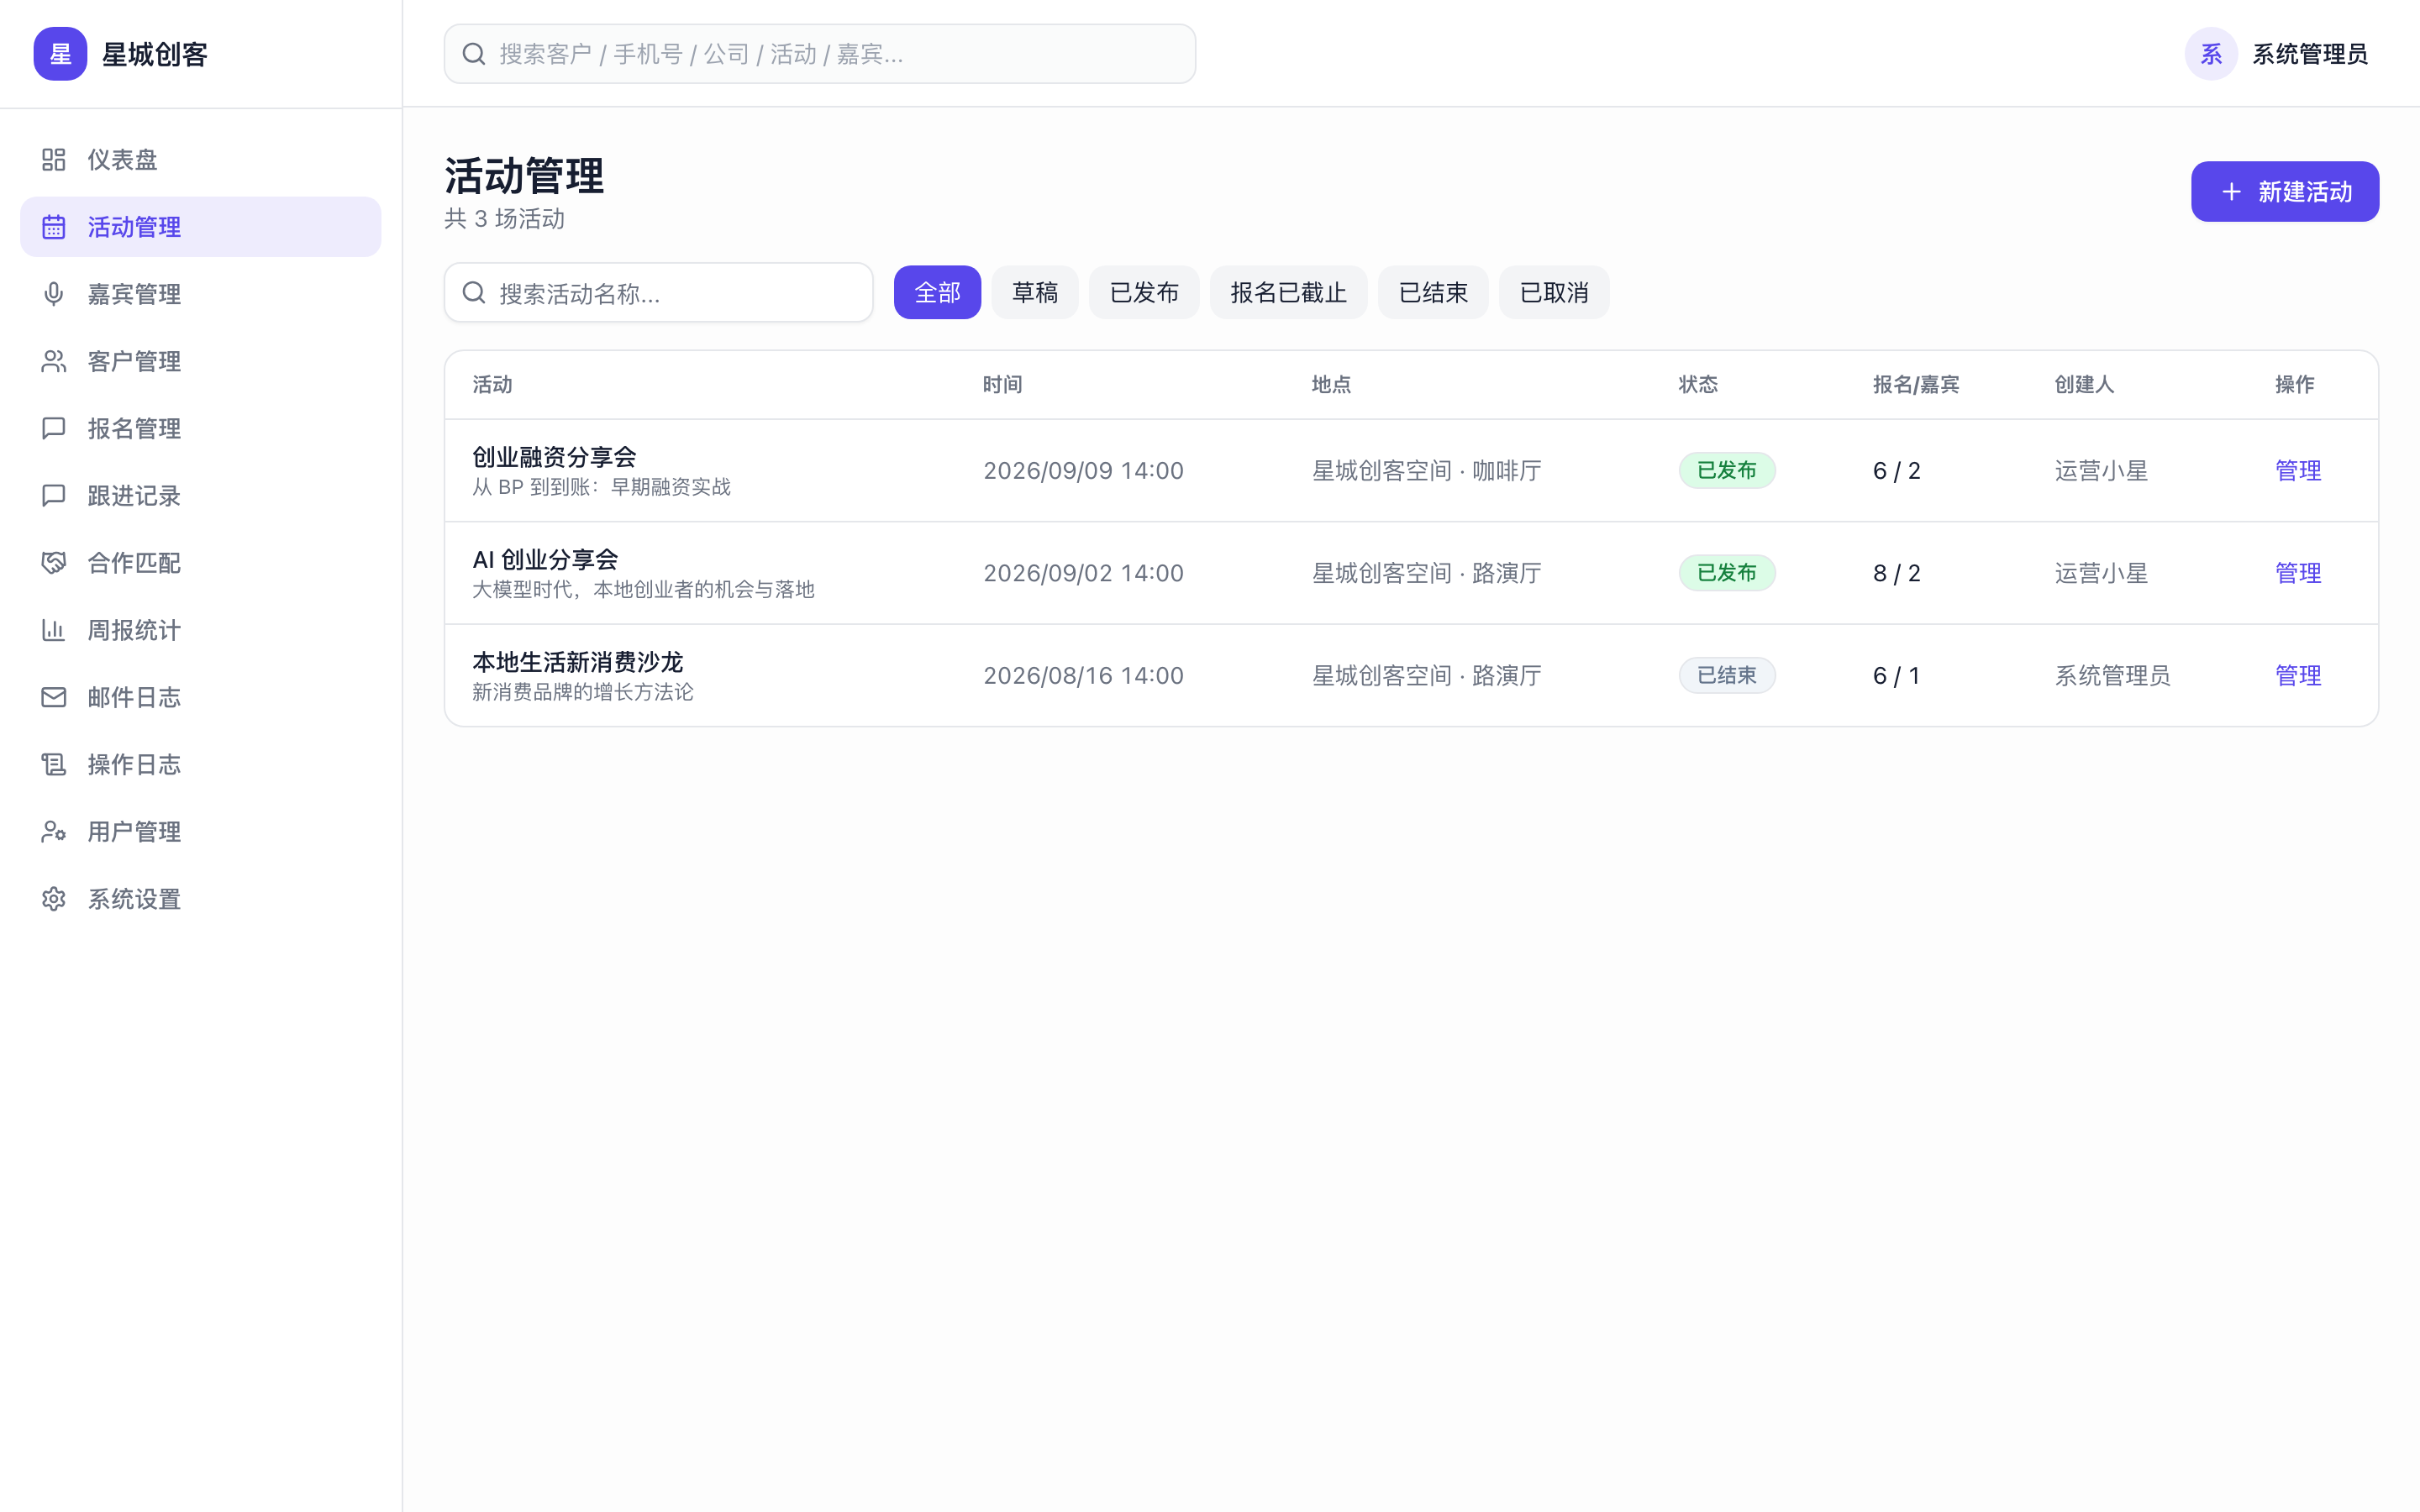2420x1512 pixels.
Task: Click 星城创客空间 · 咖啡厅 location cell
Action: point(1427,470)
